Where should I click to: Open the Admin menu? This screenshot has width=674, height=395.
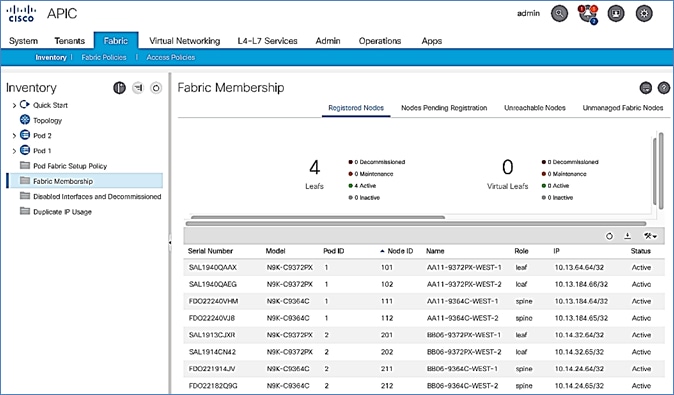pyautogui.click(x=328, y=41)
